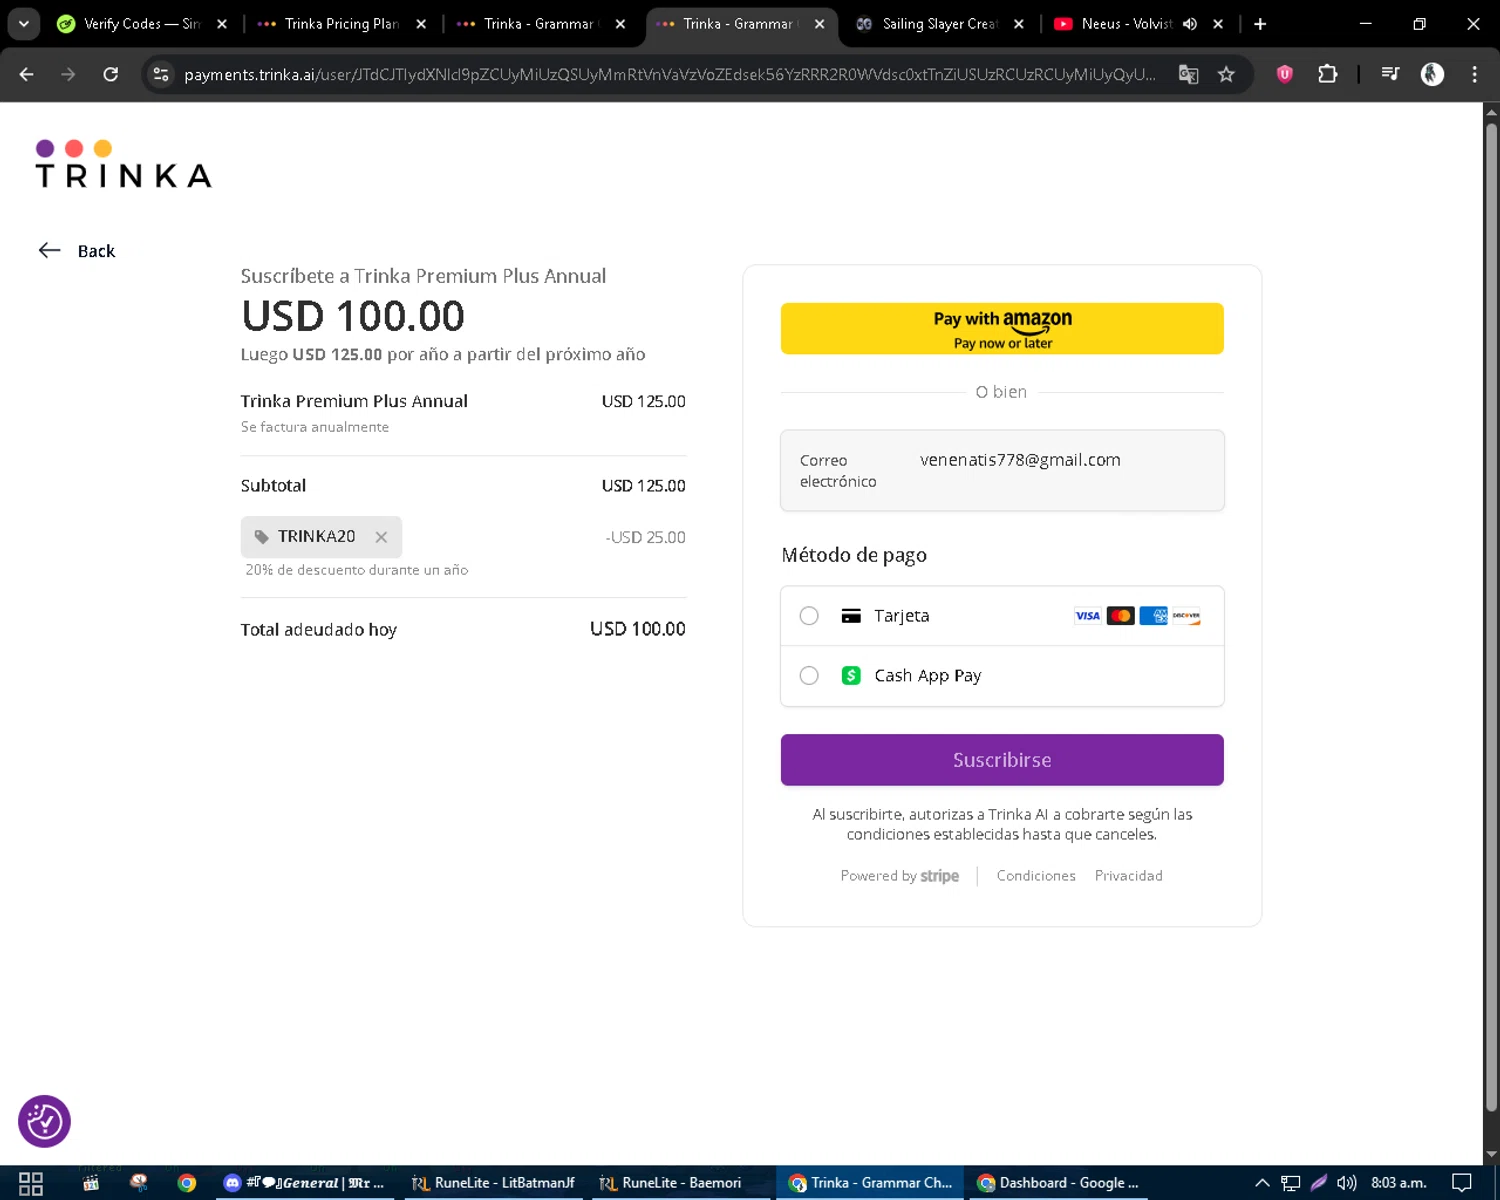The width and height of the screenshot is (1500, 1200).
Task: Click the Discover card logo
Action: [x=1186, y=616]
